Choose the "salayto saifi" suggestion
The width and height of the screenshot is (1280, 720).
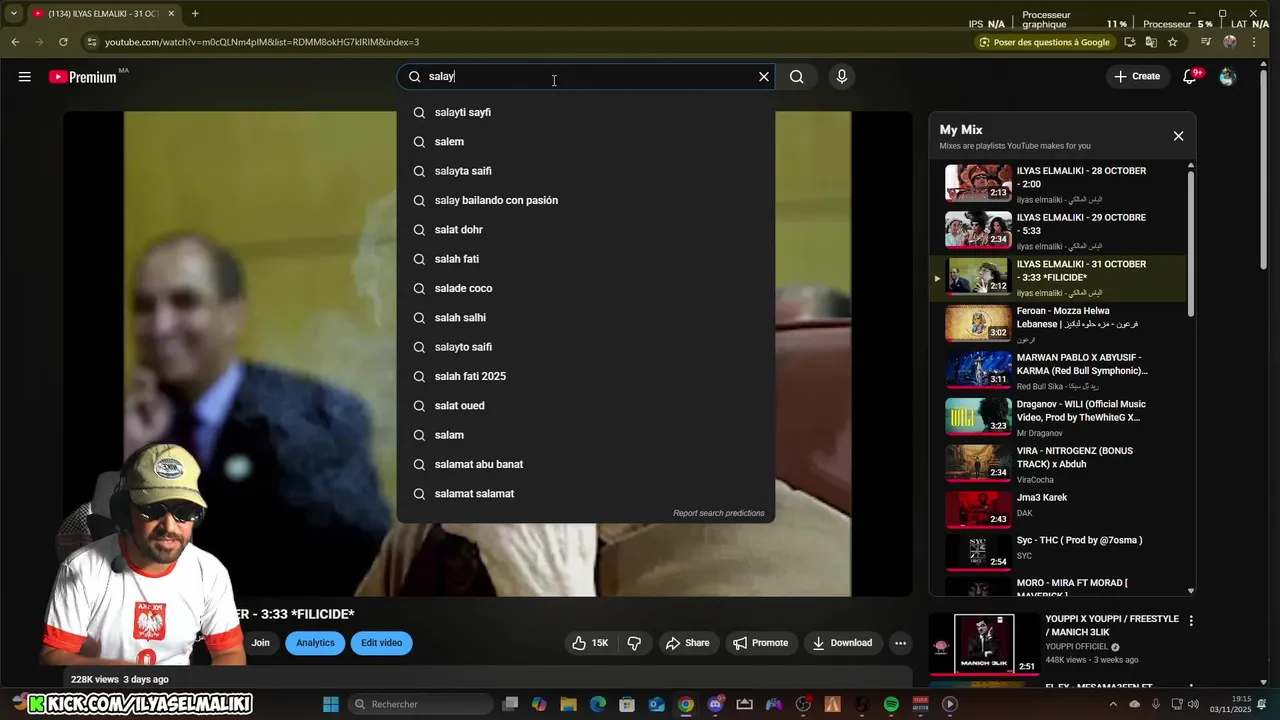pos(586,347)
